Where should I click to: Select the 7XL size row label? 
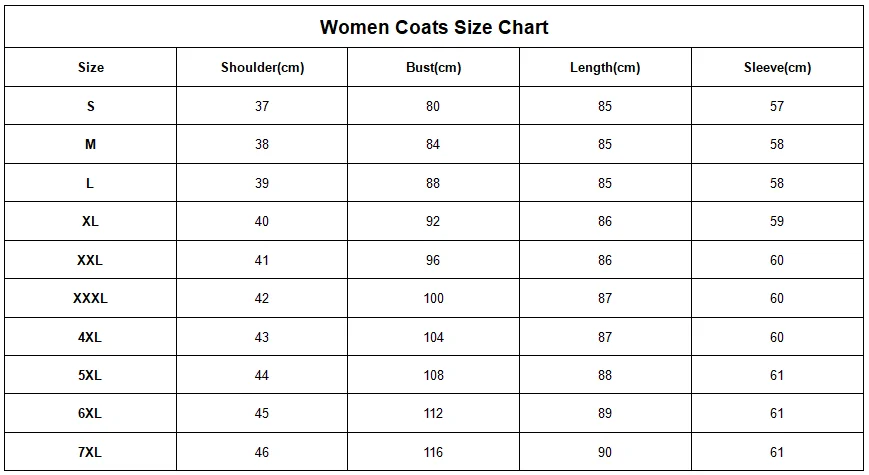tap(90, 452)
